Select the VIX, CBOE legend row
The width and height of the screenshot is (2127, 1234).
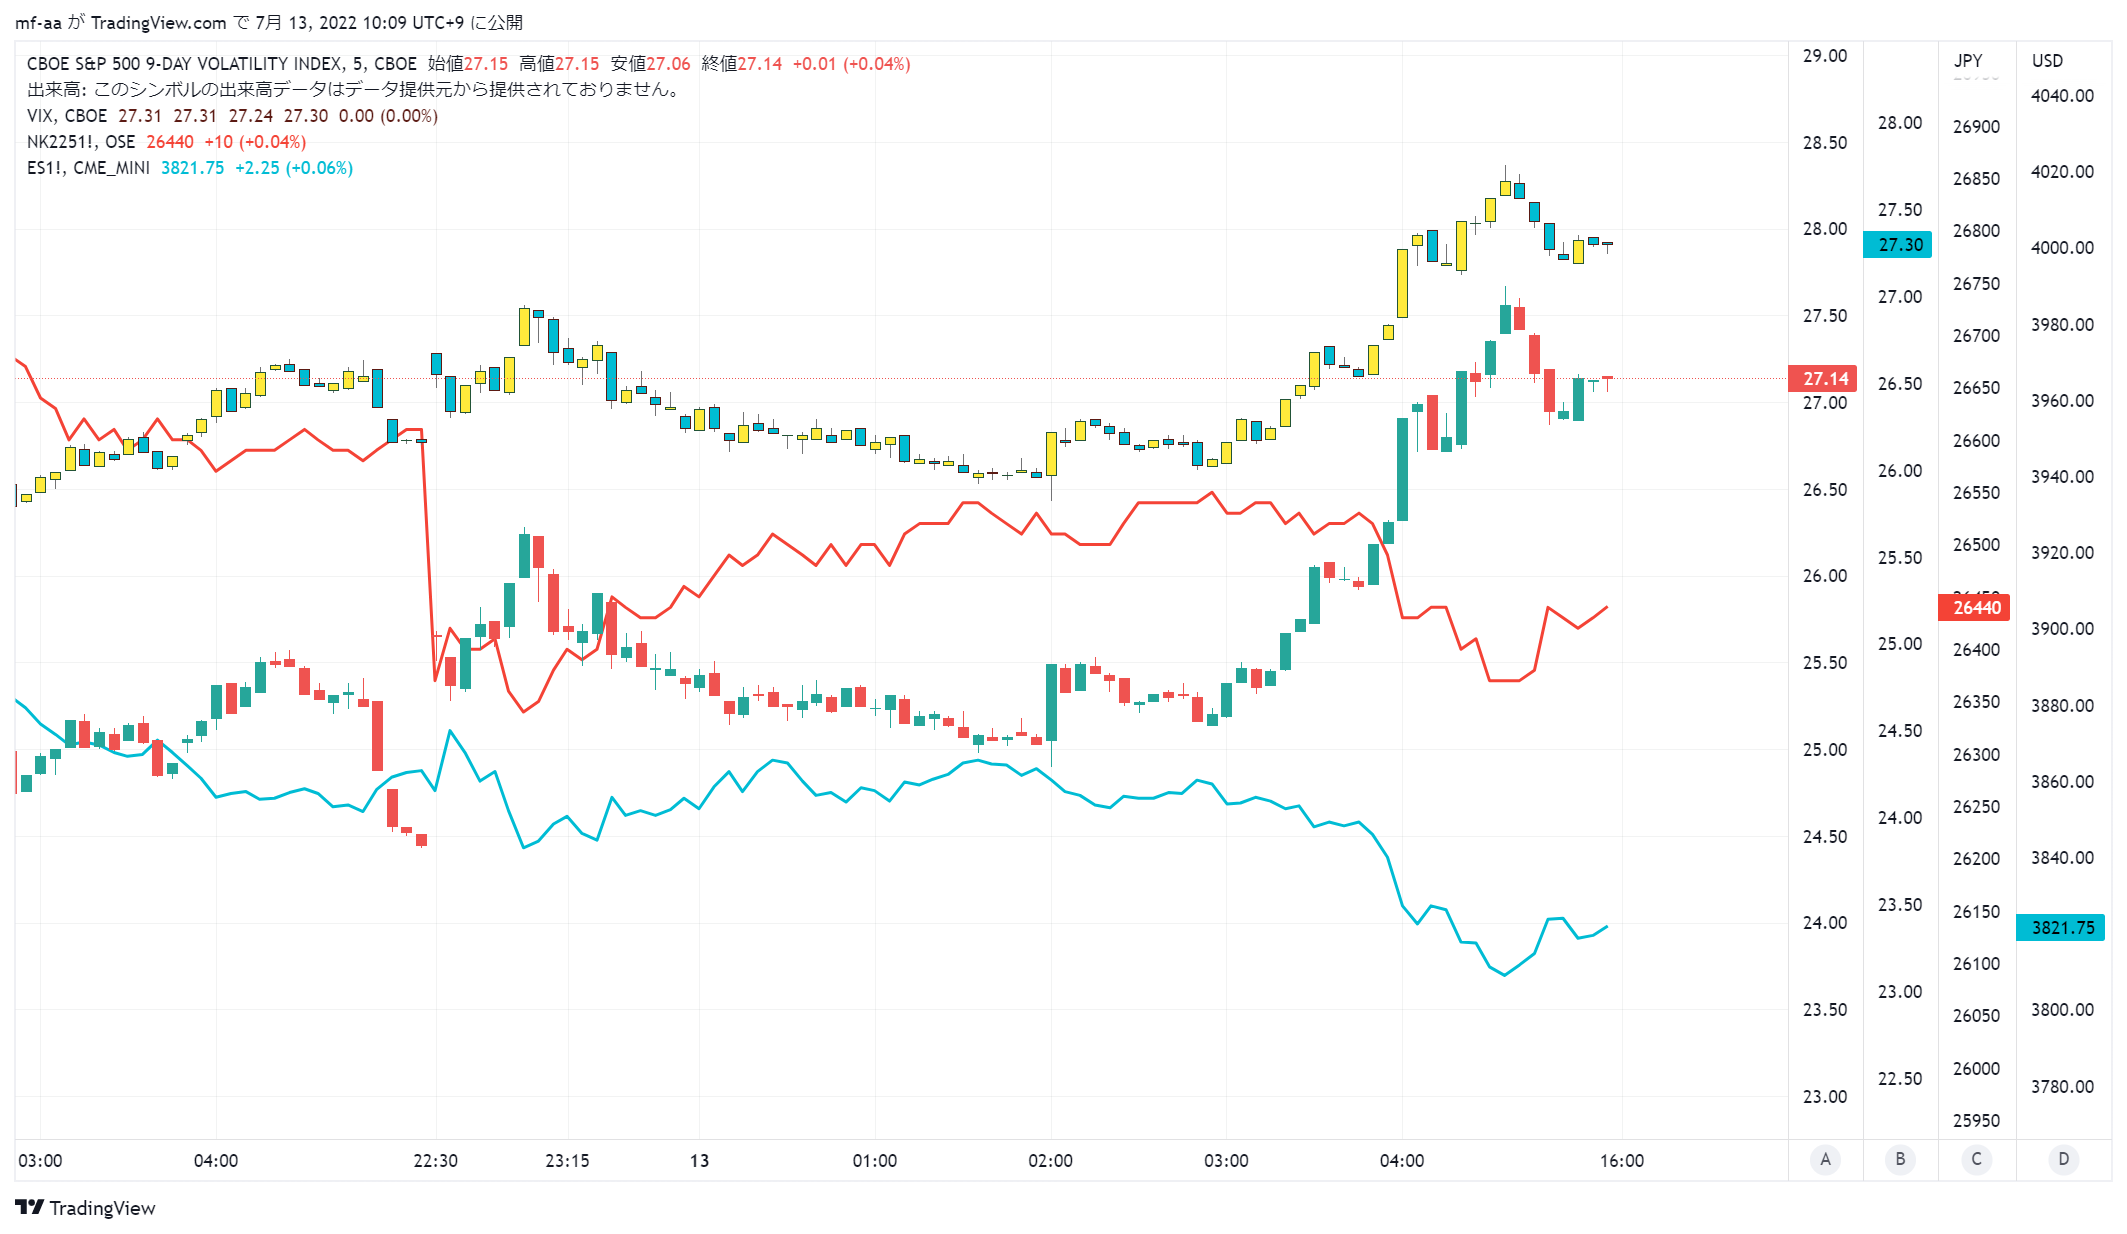(x=232, y=116)
